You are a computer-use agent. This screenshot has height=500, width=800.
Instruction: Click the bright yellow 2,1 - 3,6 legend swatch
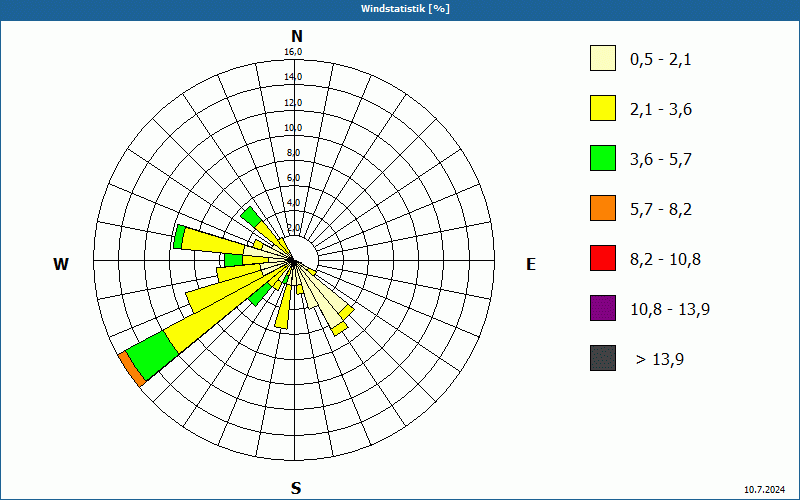point(603,108)
